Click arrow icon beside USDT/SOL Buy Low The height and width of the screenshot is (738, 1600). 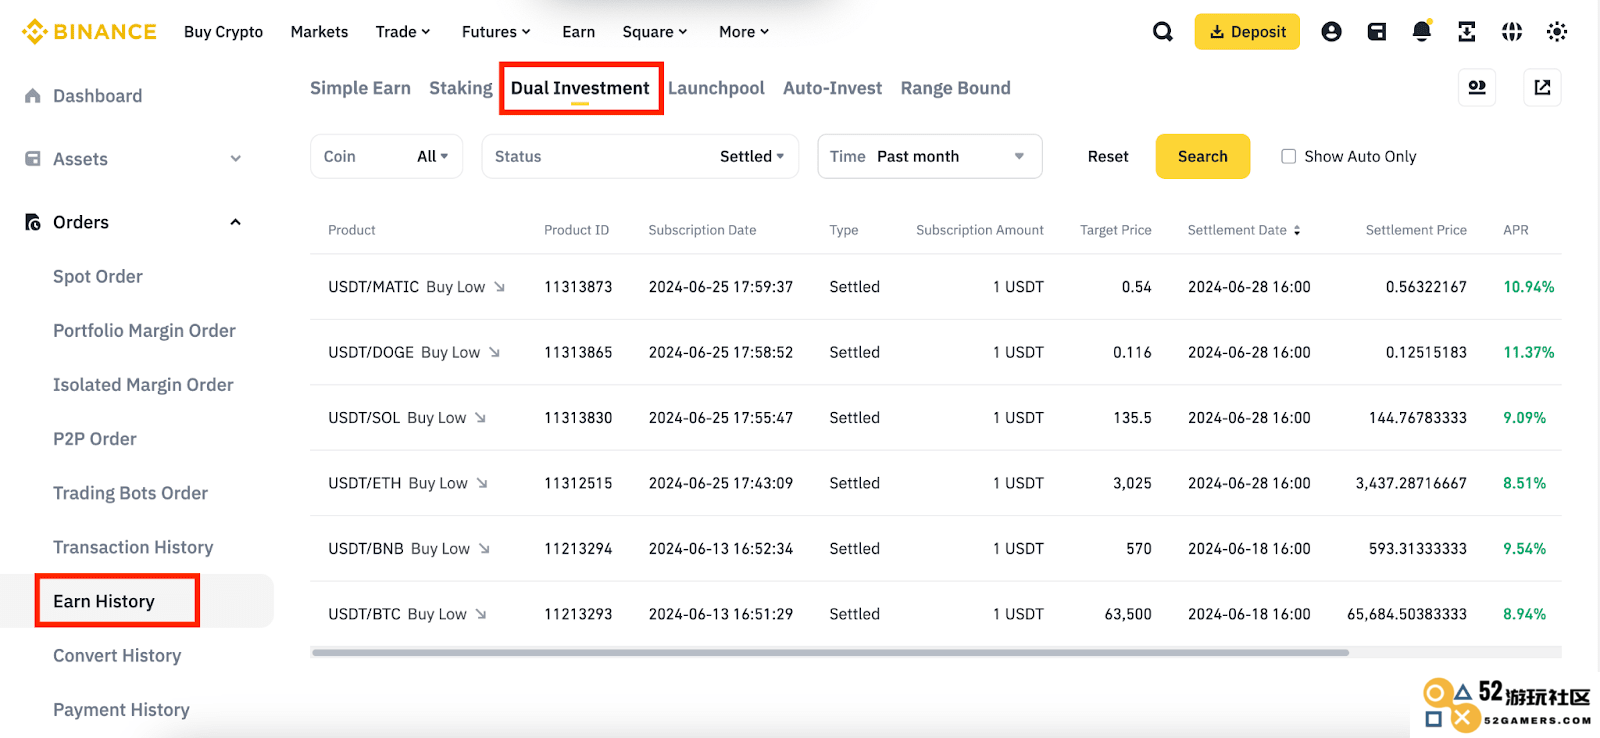coord(480,418)
